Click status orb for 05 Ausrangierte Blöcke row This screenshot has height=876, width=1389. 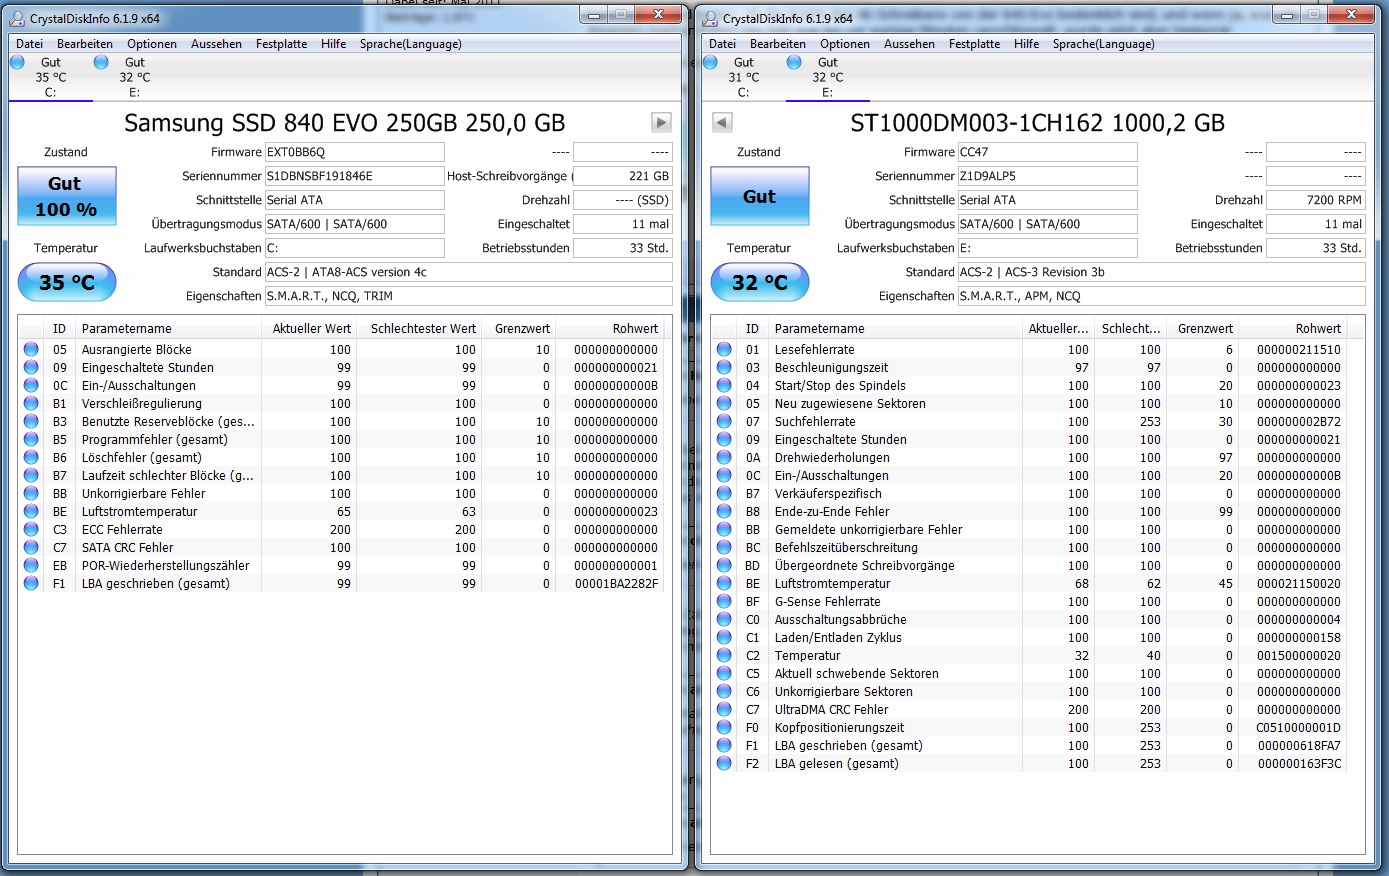31,349
